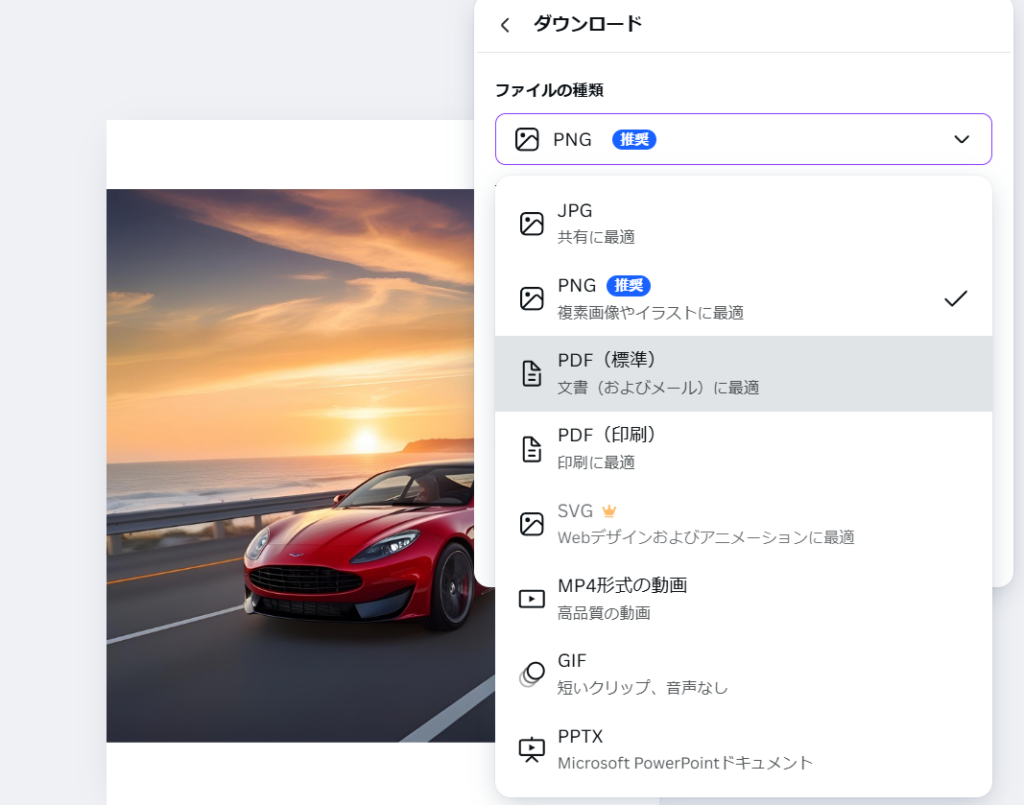Image resolution: width=1024 pixels, height=805 pixels.
Task: Click the JPG image icon
Action: [532, 224]
